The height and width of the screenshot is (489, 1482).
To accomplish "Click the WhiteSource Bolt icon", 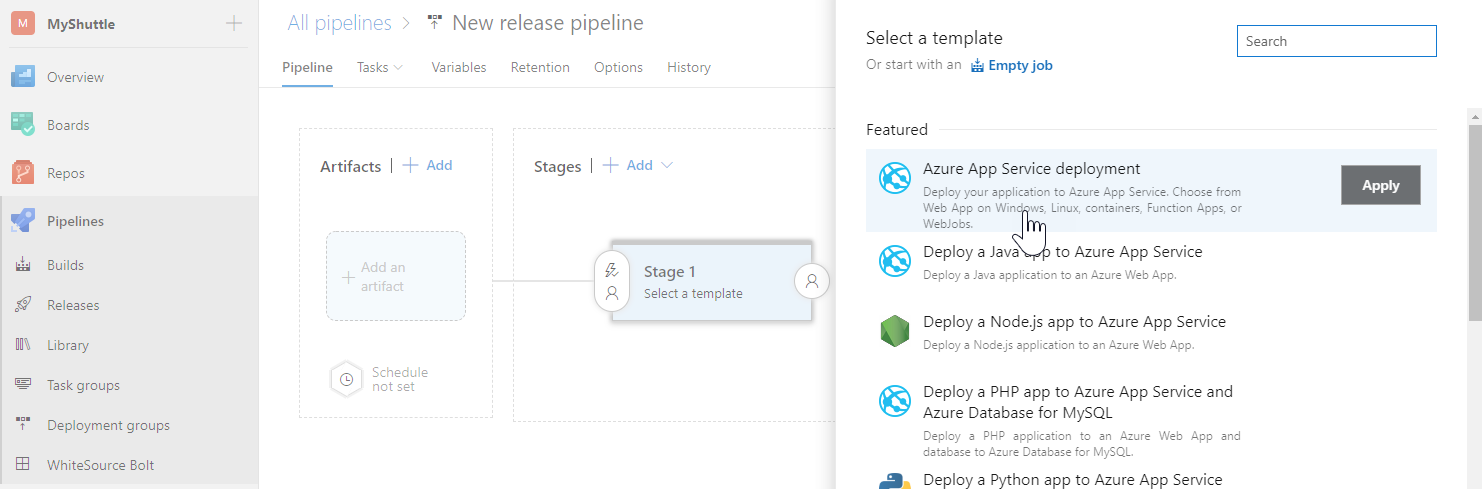I will tap(23, 465).
